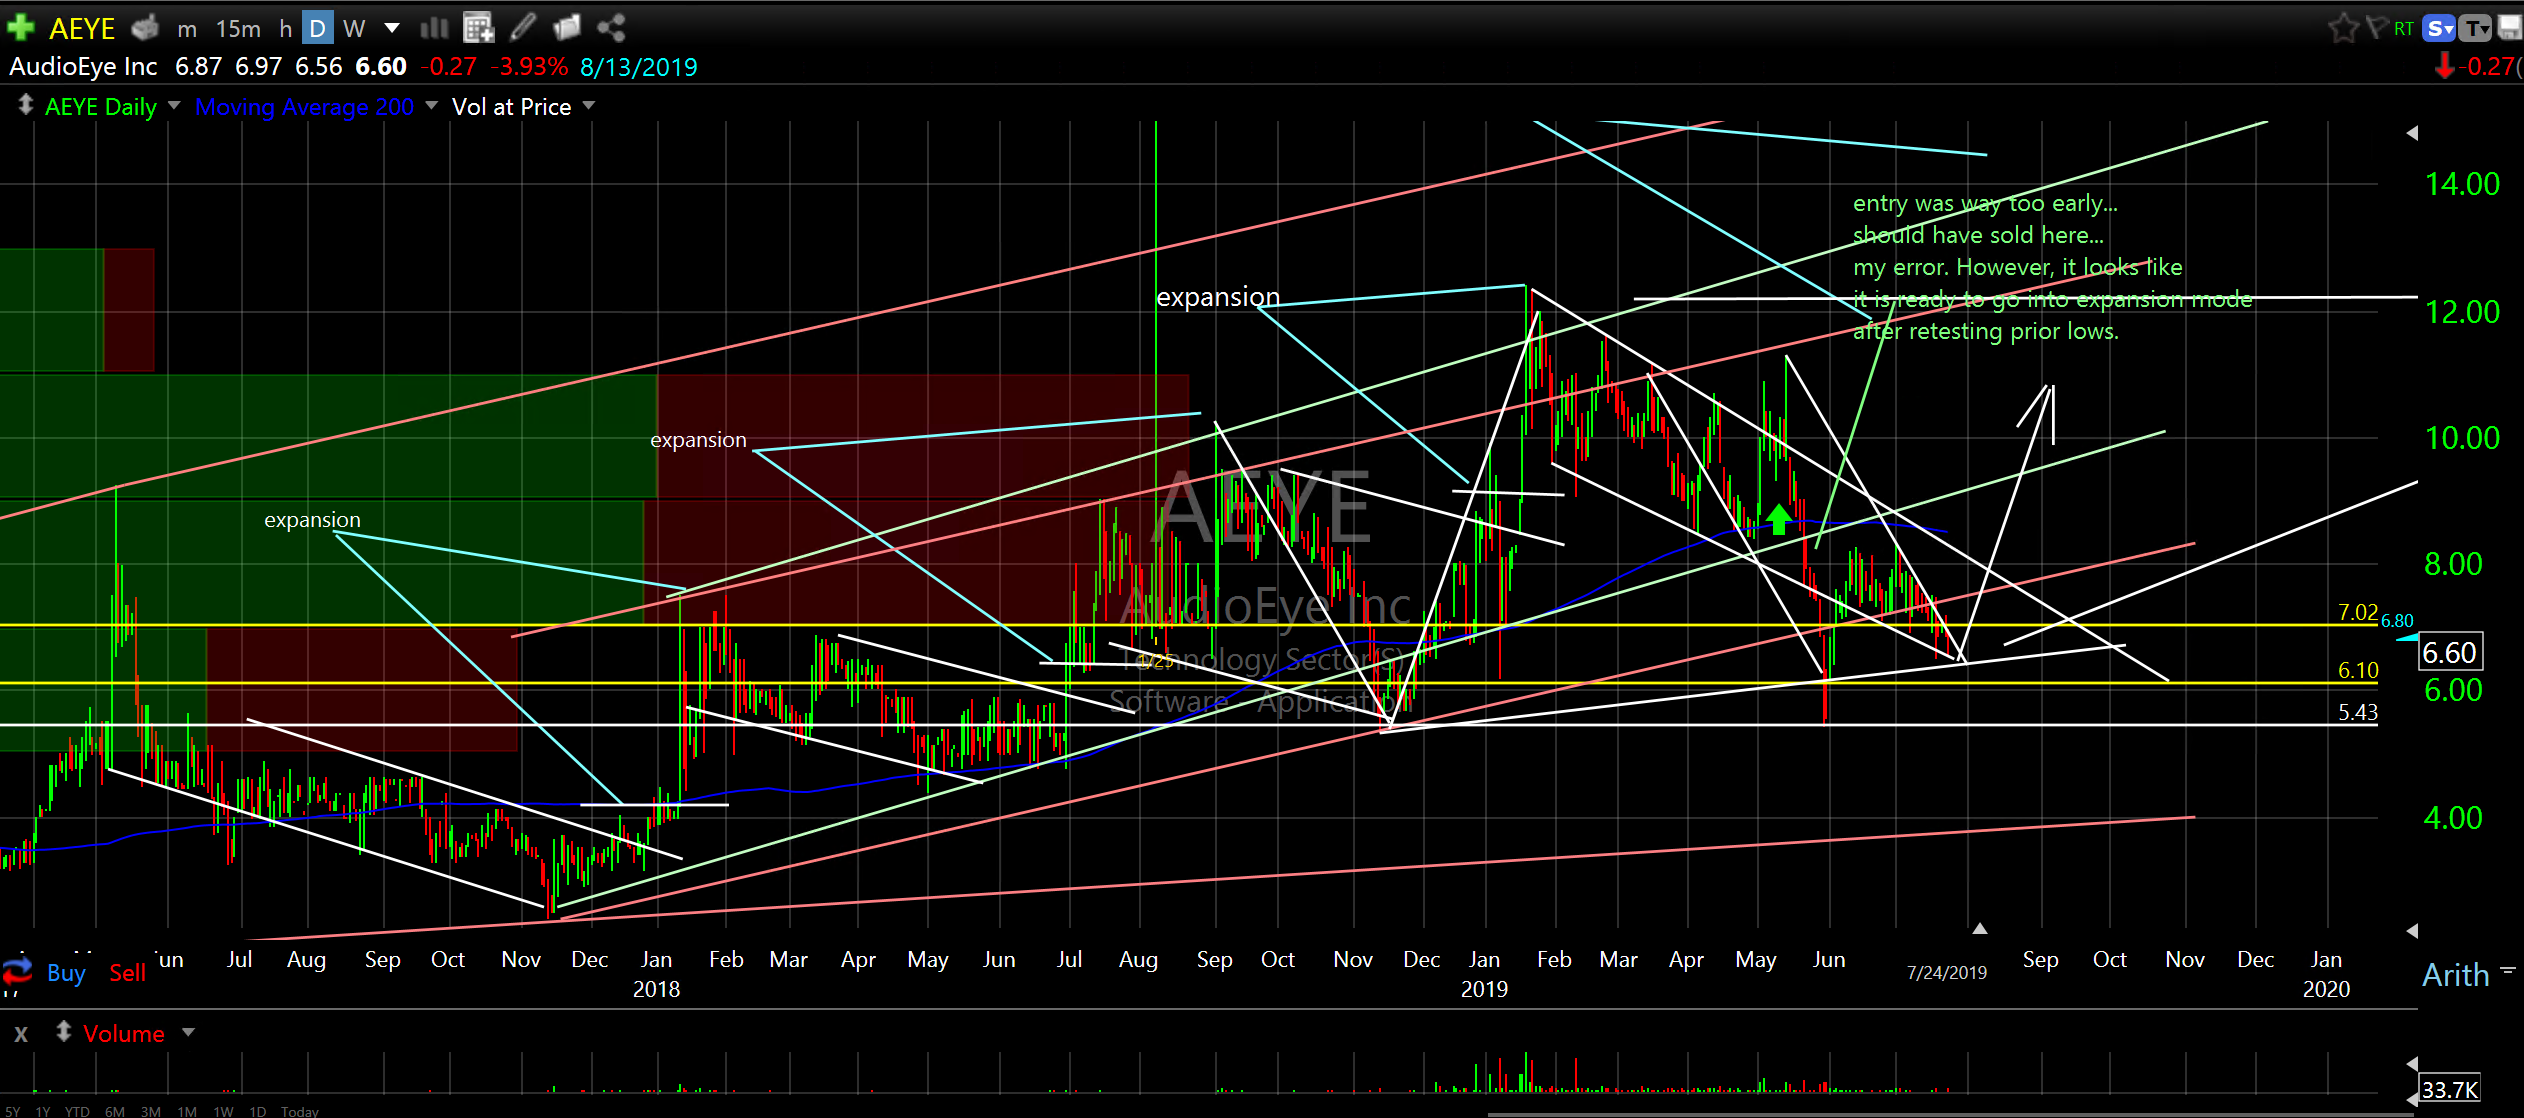Select the 6M time range

pos(115,1111)
